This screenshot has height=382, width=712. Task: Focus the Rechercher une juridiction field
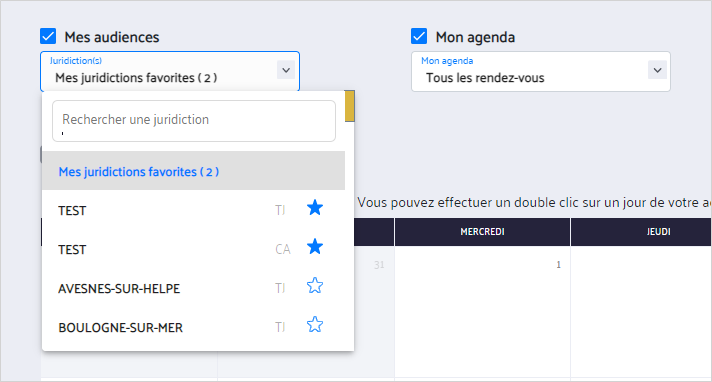coord(194,121)
